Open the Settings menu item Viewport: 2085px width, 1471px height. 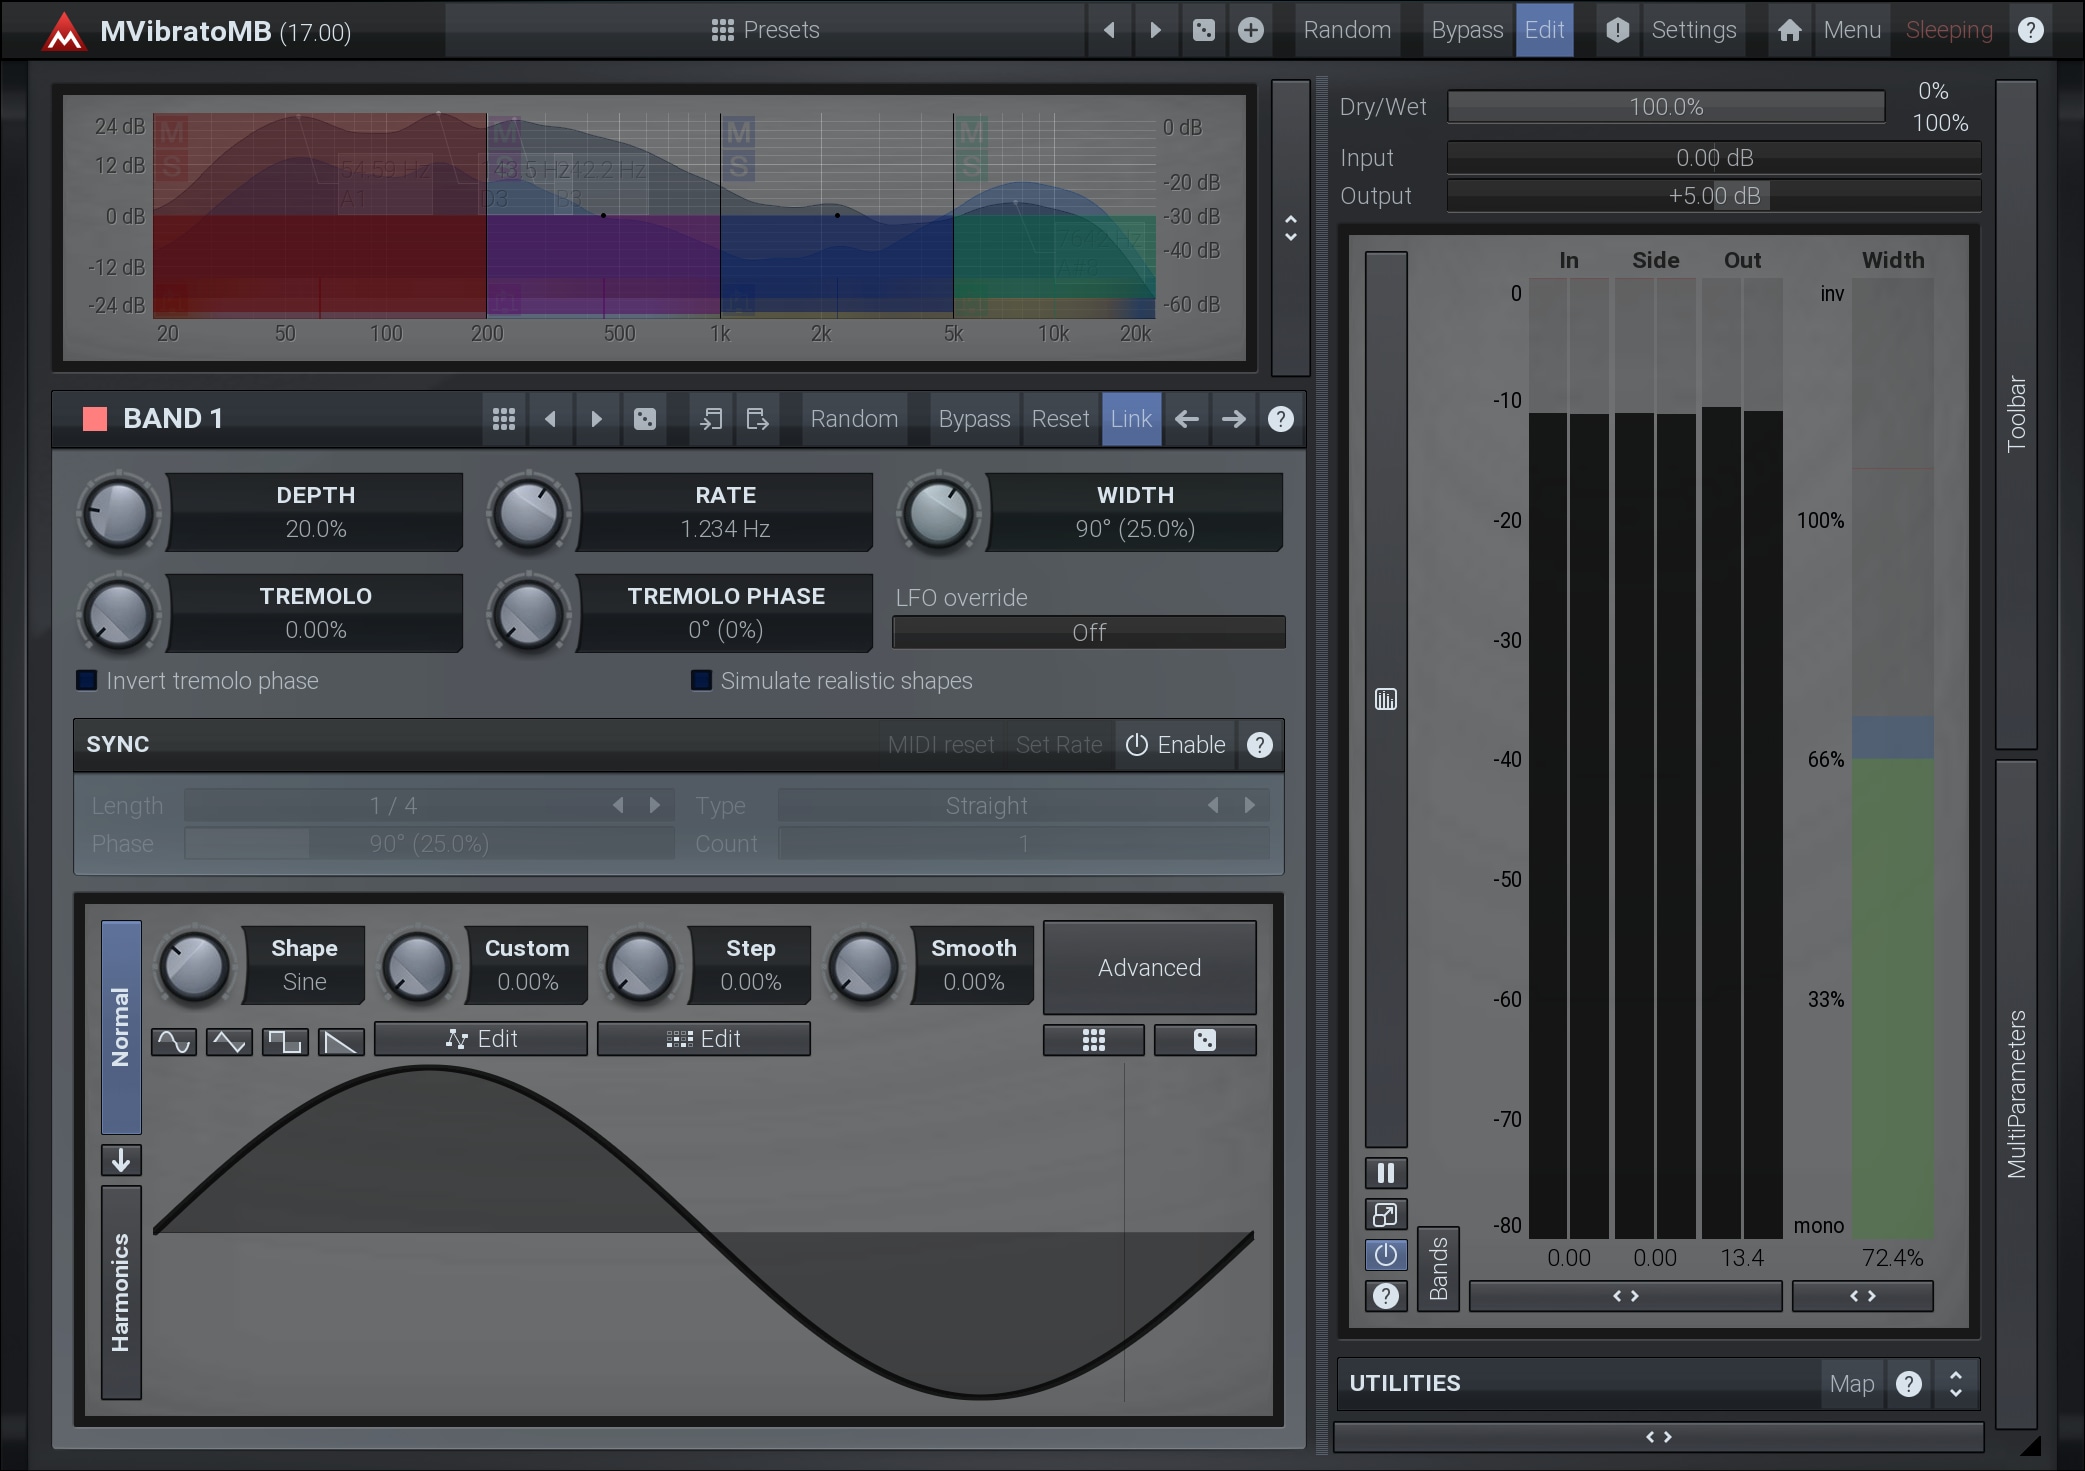click(x=1692, y=30)
